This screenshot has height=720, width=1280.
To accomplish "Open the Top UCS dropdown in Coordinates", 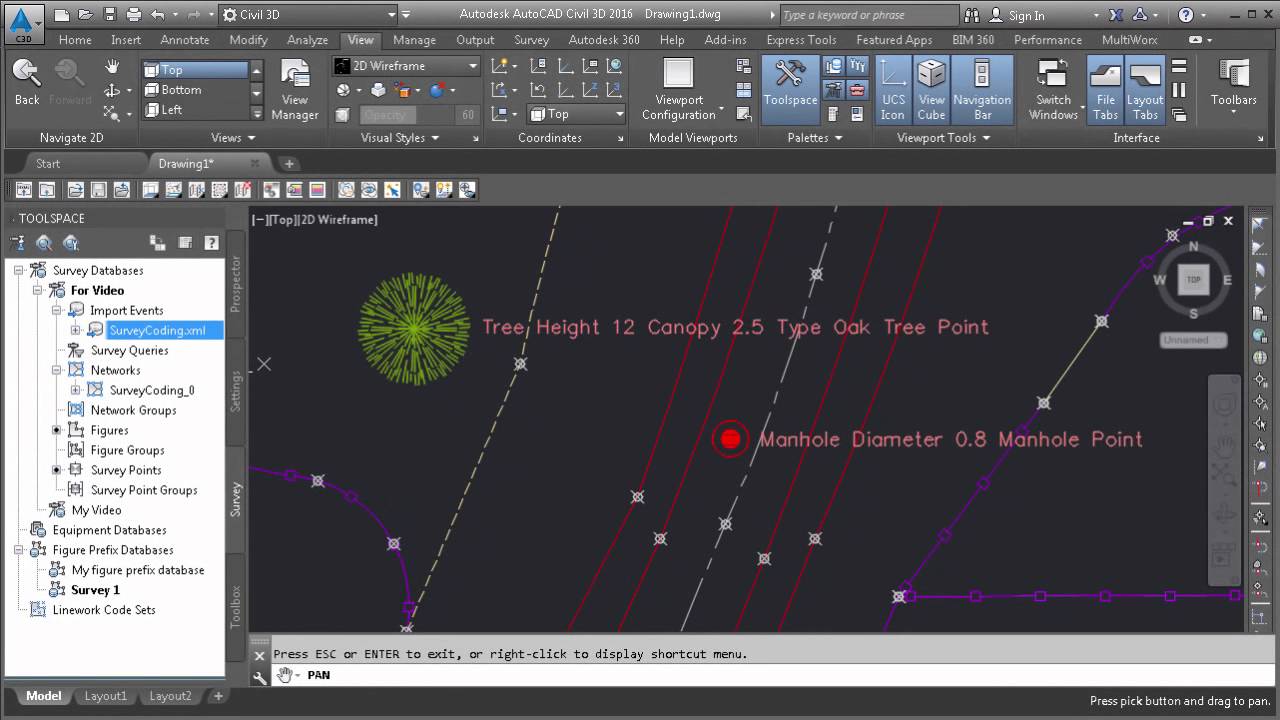I will click(576, 114).
